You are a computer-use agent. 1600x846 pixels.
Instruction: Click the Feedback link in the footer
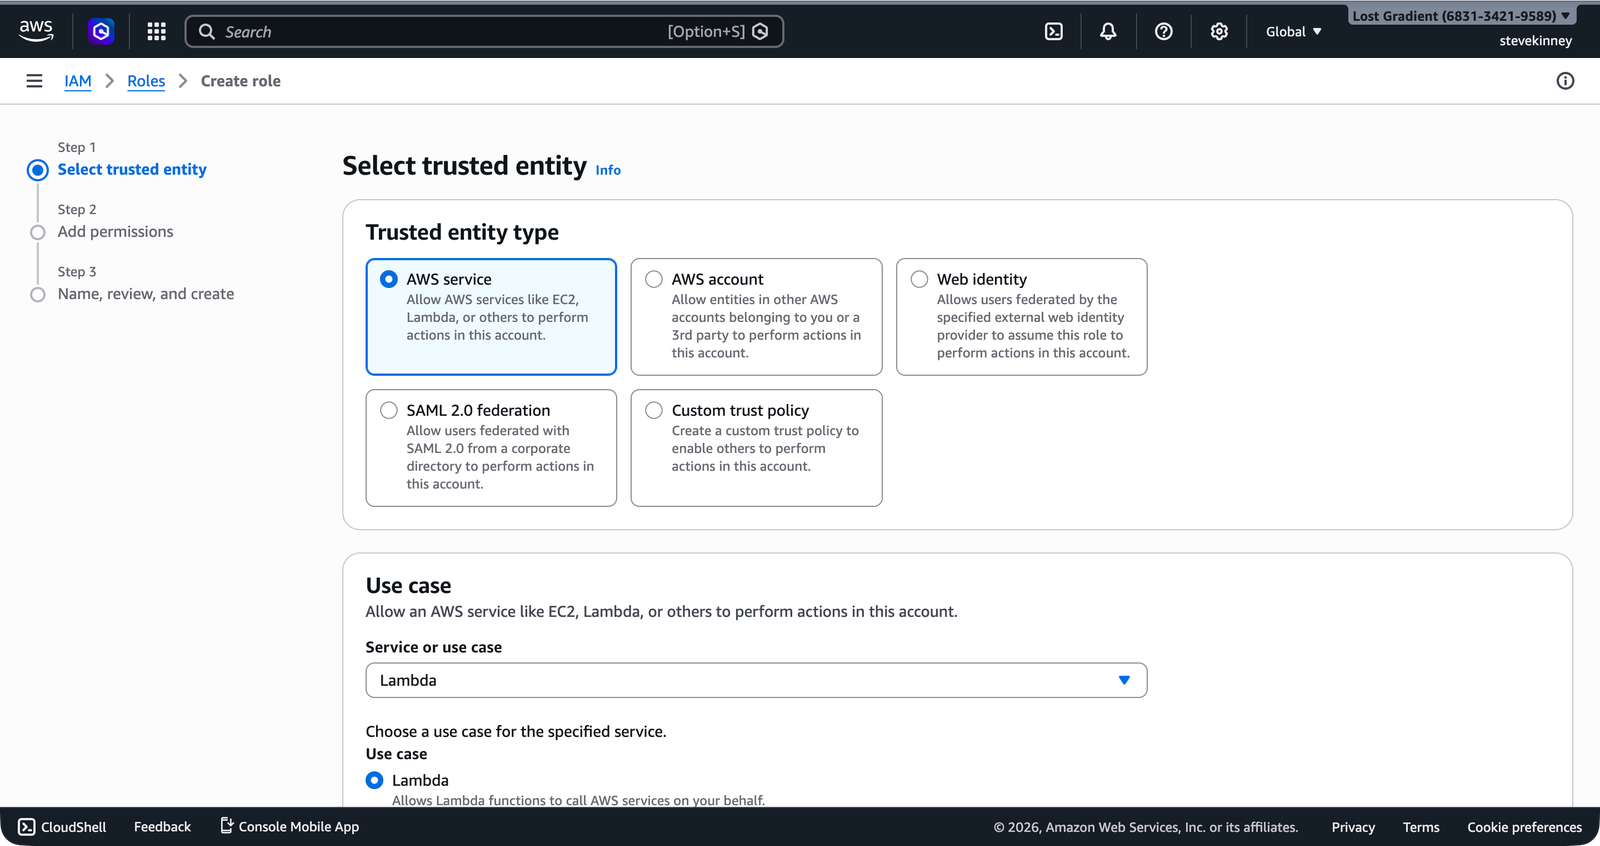tap(162, 827)
